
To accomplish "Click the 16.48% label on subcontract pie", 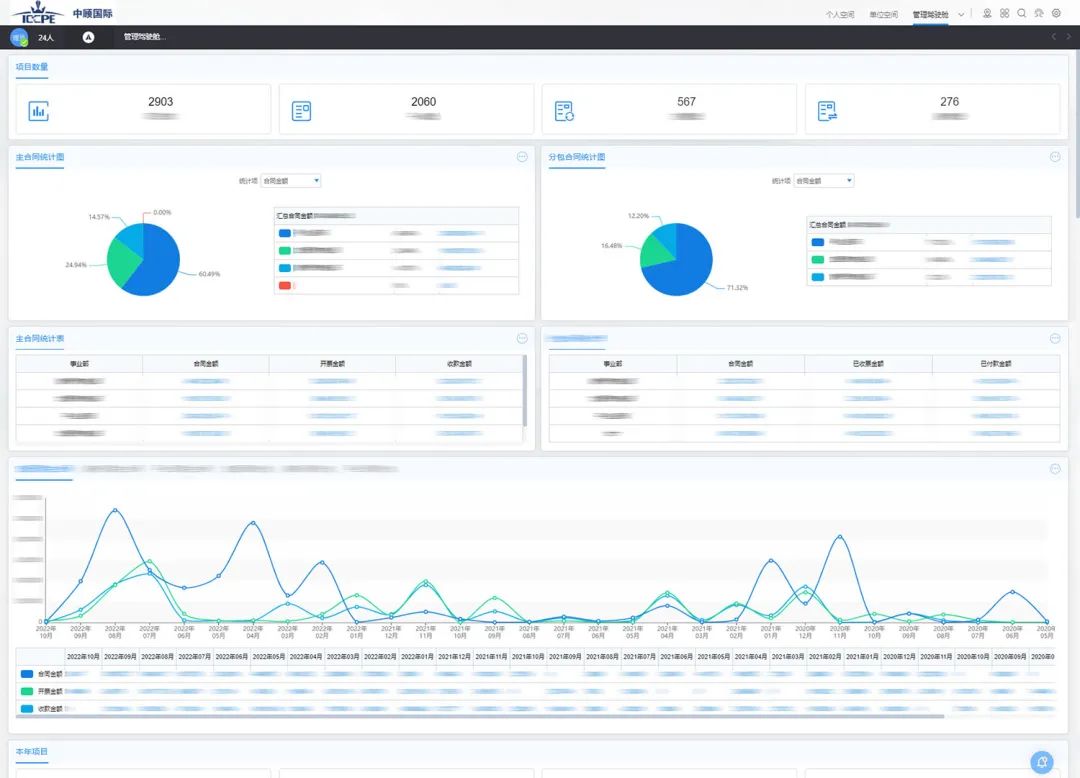I will tap(611, 245).
